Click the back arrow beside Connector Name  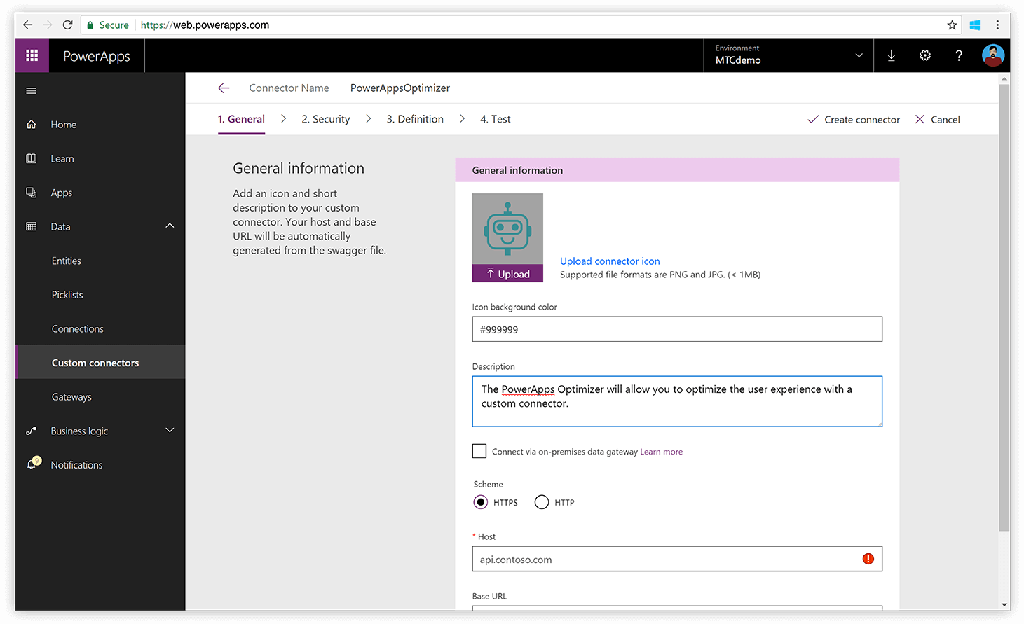(223, 88)
